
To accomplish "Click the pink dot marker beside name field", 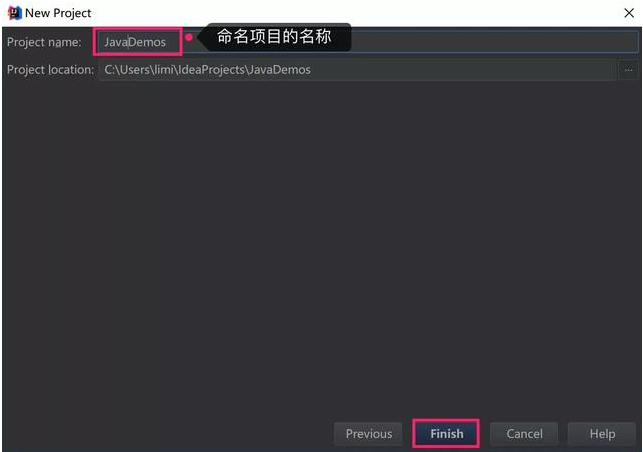I will click(188, 38).
